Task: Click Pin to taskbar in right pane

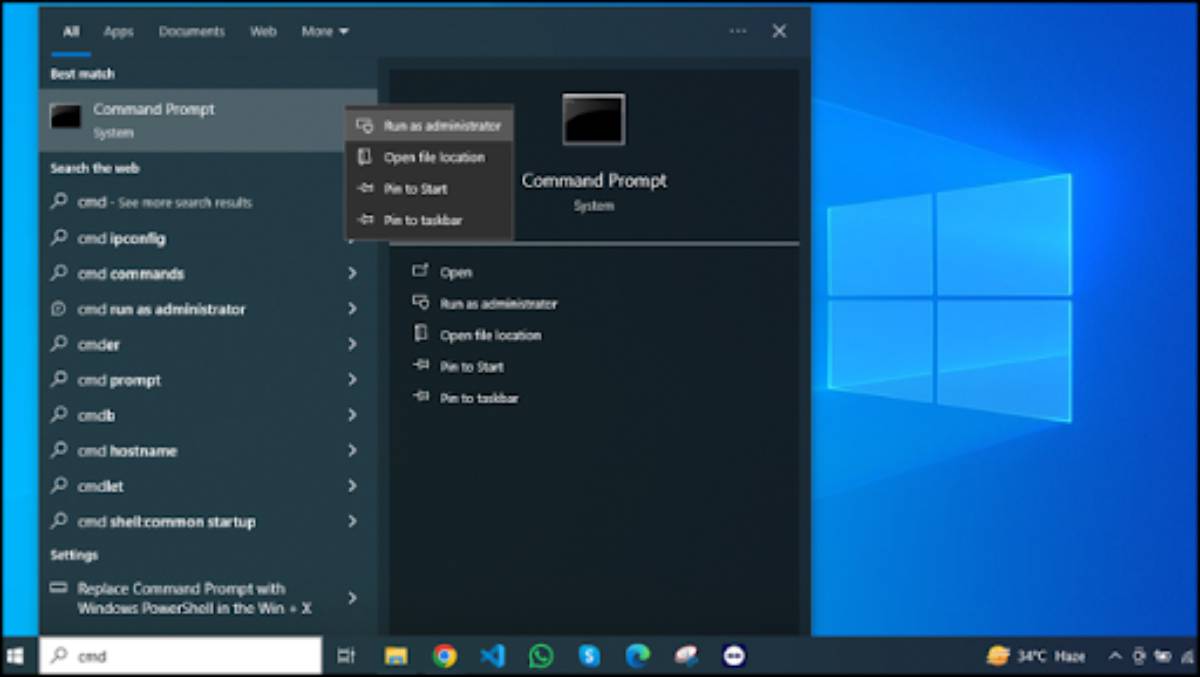Action: 466,398
